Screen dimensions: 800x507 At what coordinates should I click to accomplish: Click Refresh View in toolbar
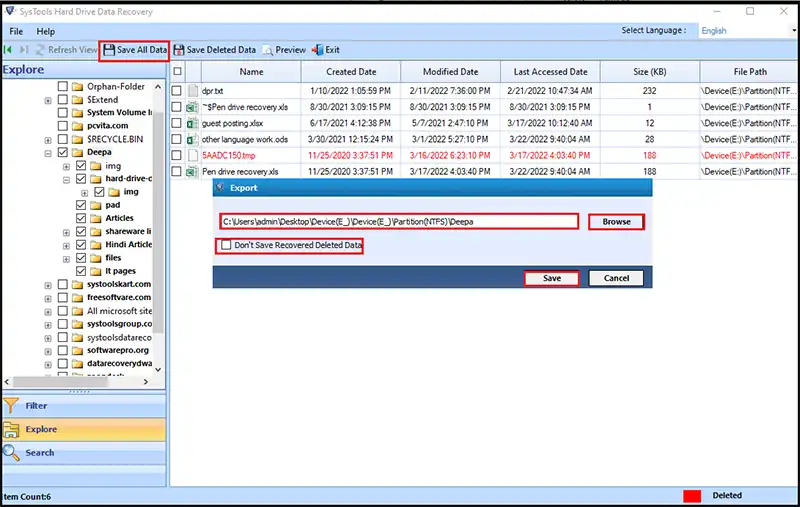(66, 50)
